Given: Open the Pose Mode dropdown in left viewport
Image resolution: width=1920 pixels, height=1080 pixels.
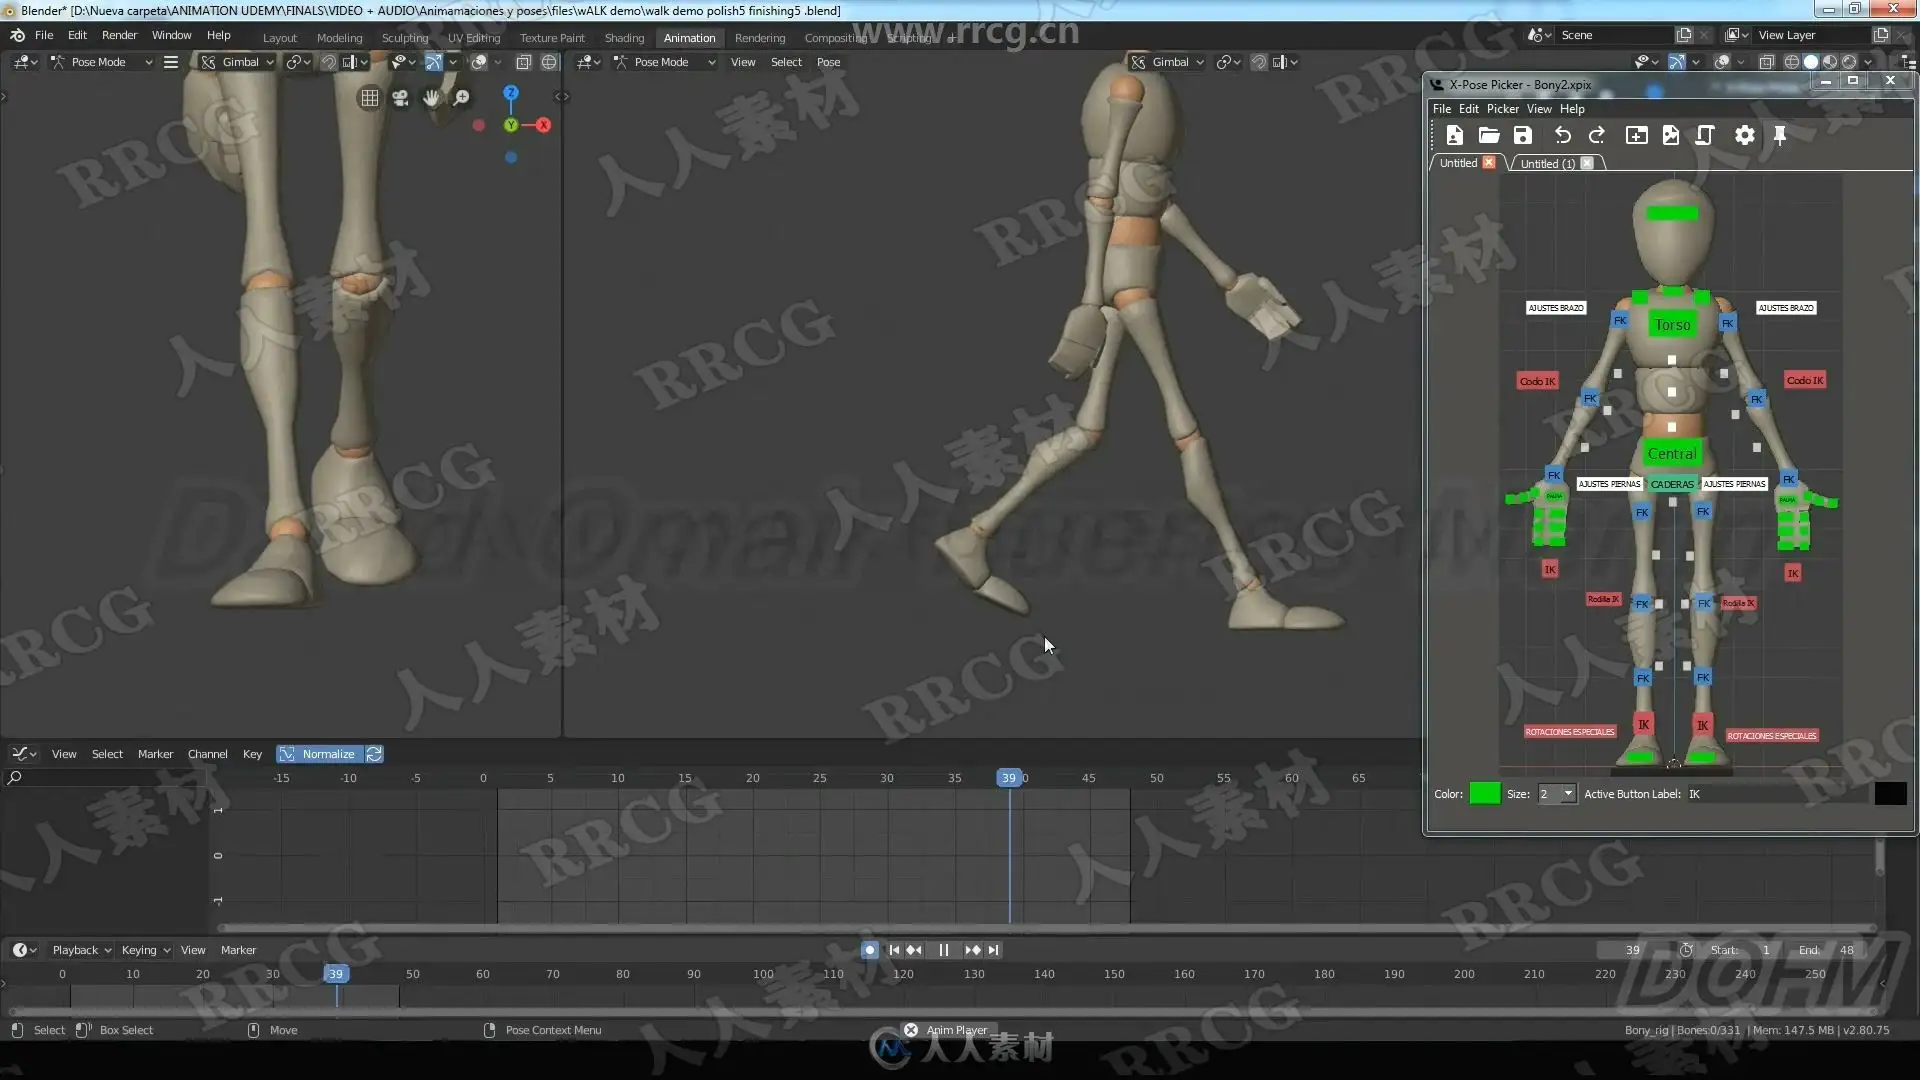Looking at the screenshot, I should tap(102, 62).
